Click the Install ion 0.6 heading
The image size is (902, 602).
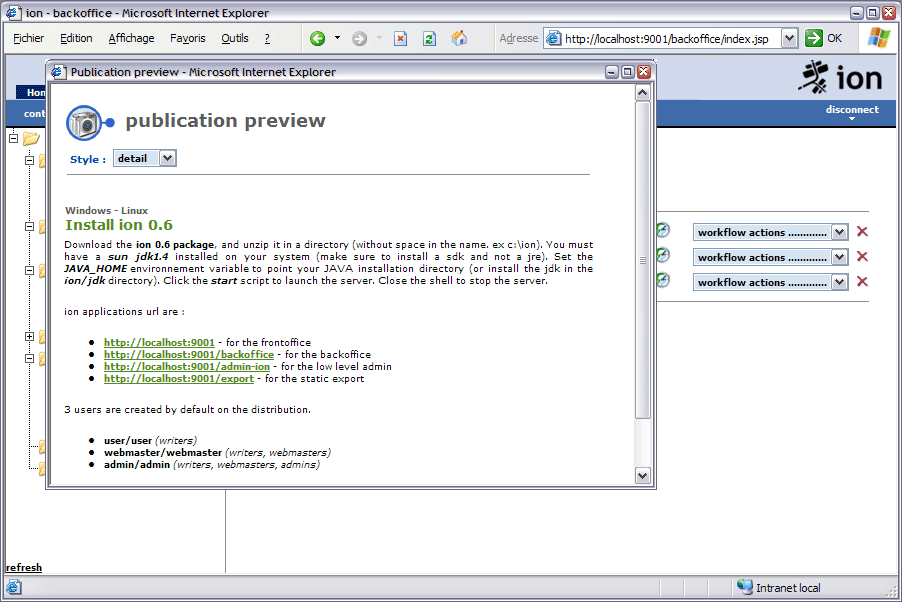pos(119,225)
